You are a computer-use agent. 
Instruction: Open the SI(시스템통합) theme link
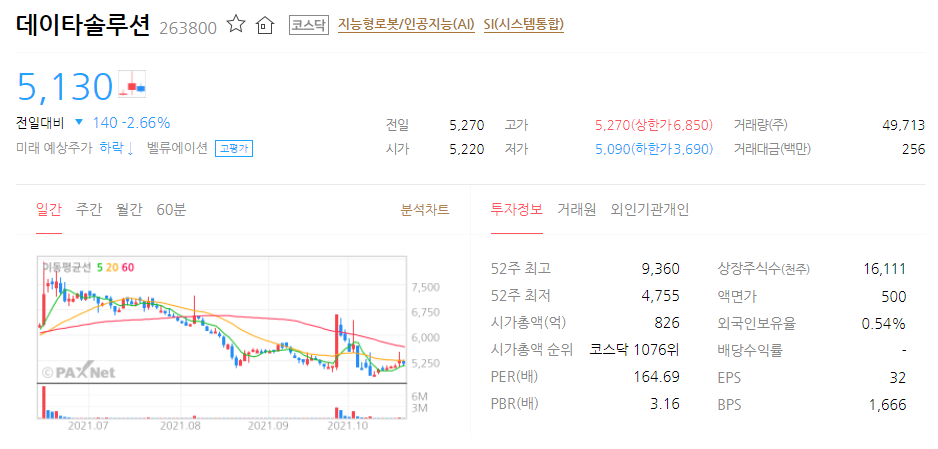524,25
